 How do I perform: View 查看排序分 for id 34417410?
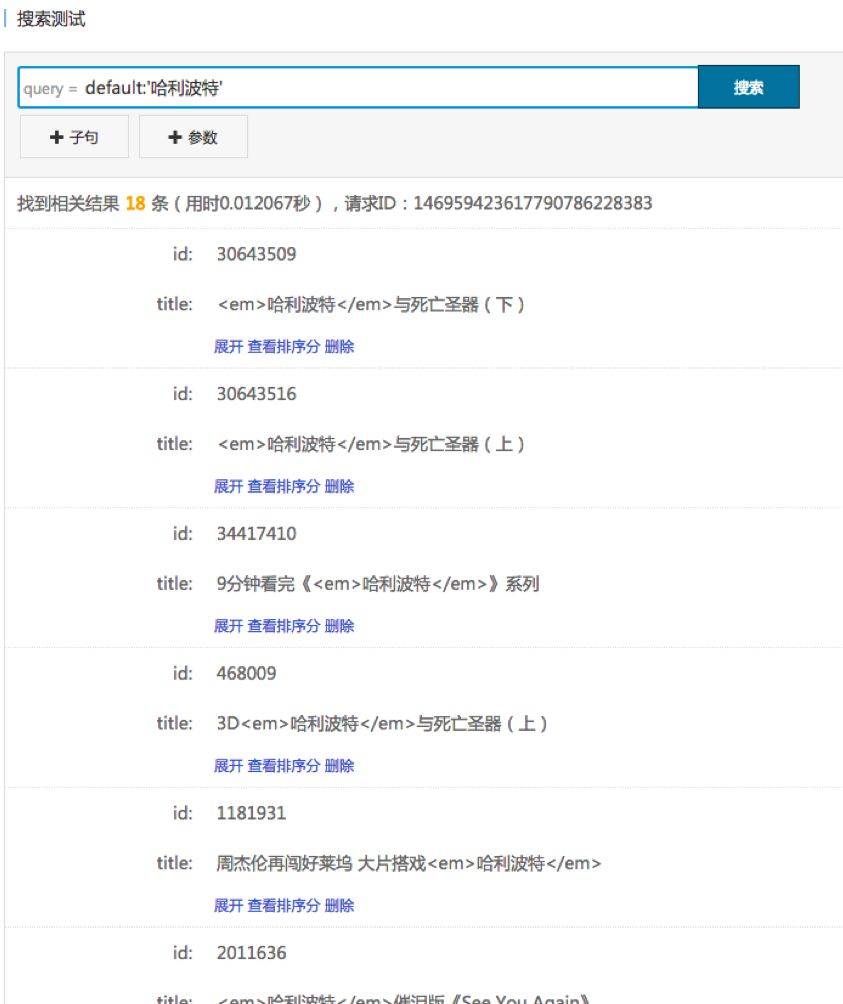pos(284,626)
